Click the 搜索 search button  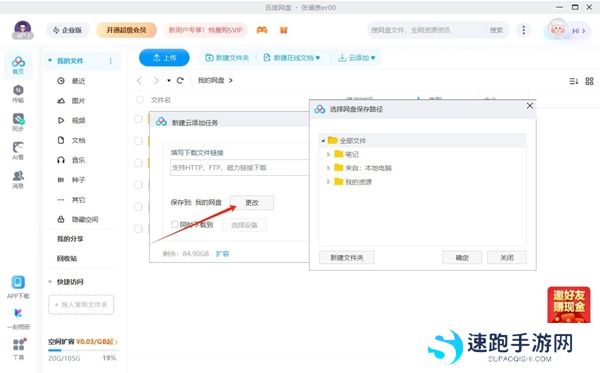(496, 30)
